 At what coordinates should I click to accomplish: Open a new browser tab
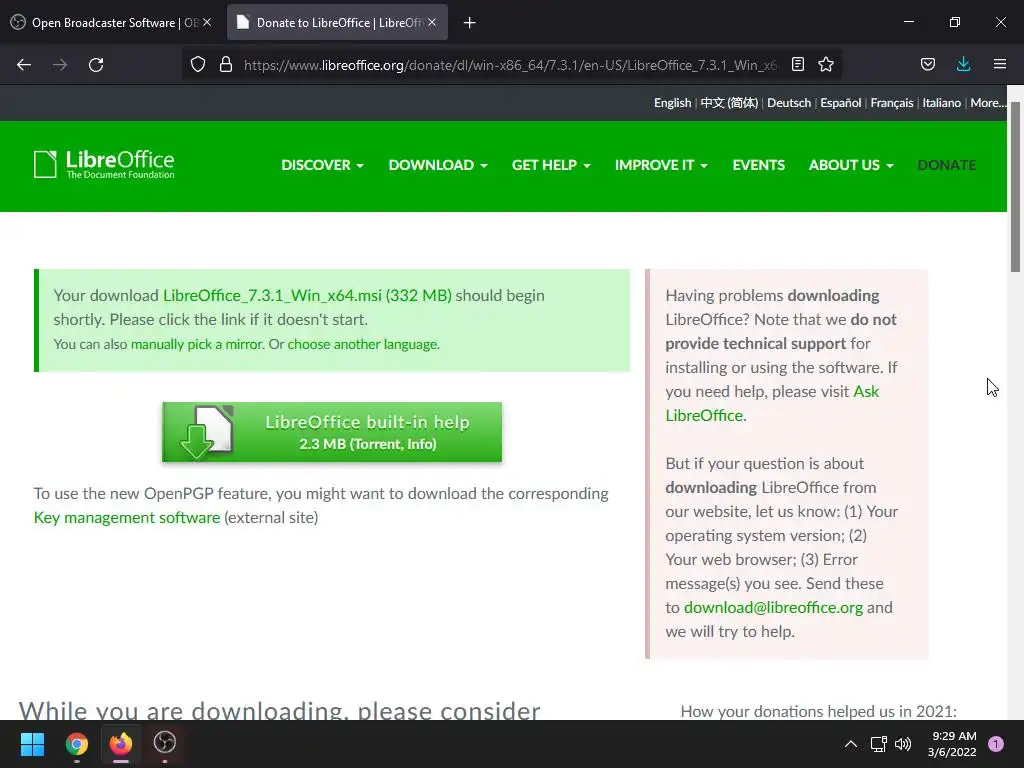point(470,23)
